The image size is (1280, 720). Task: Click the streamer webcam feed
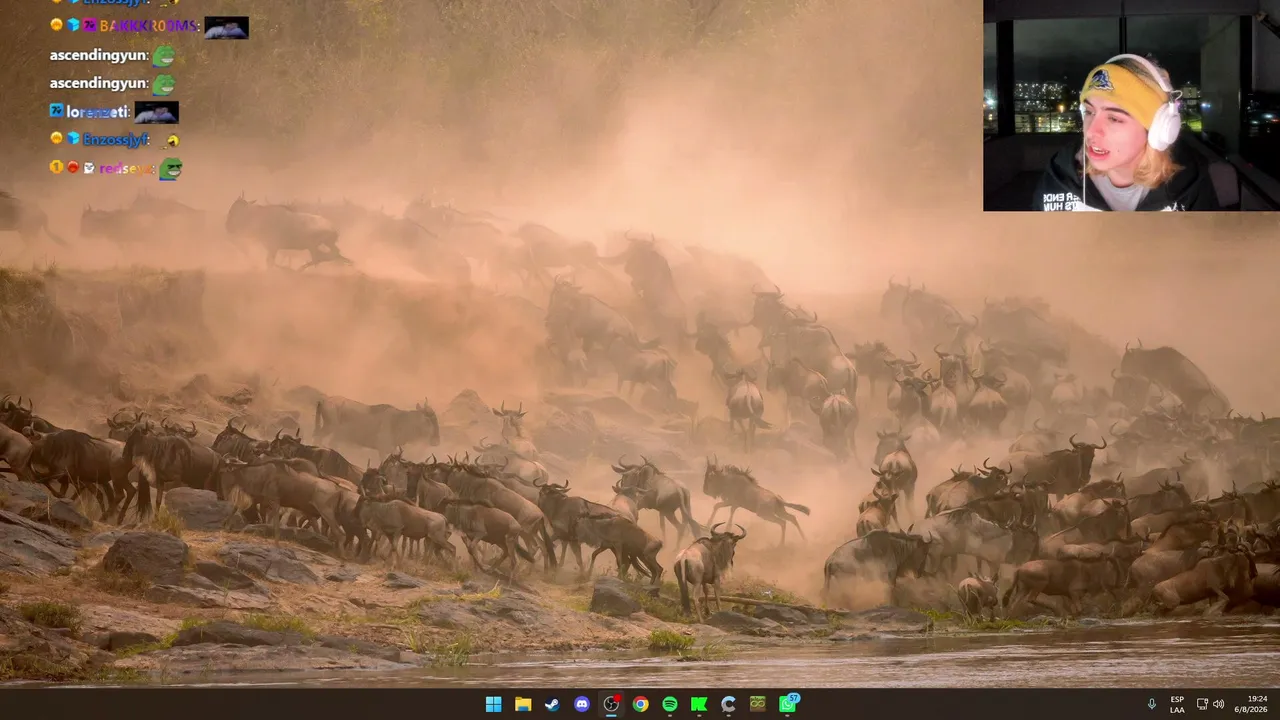(1131, 106)
